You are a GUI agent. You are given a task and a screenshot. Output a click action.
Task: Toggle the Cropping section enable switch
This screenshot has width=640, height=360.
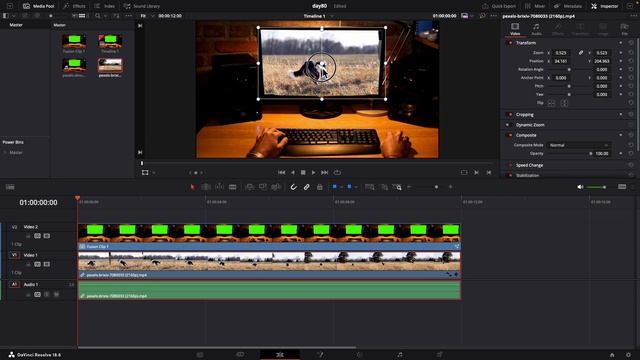click(510, 115)
